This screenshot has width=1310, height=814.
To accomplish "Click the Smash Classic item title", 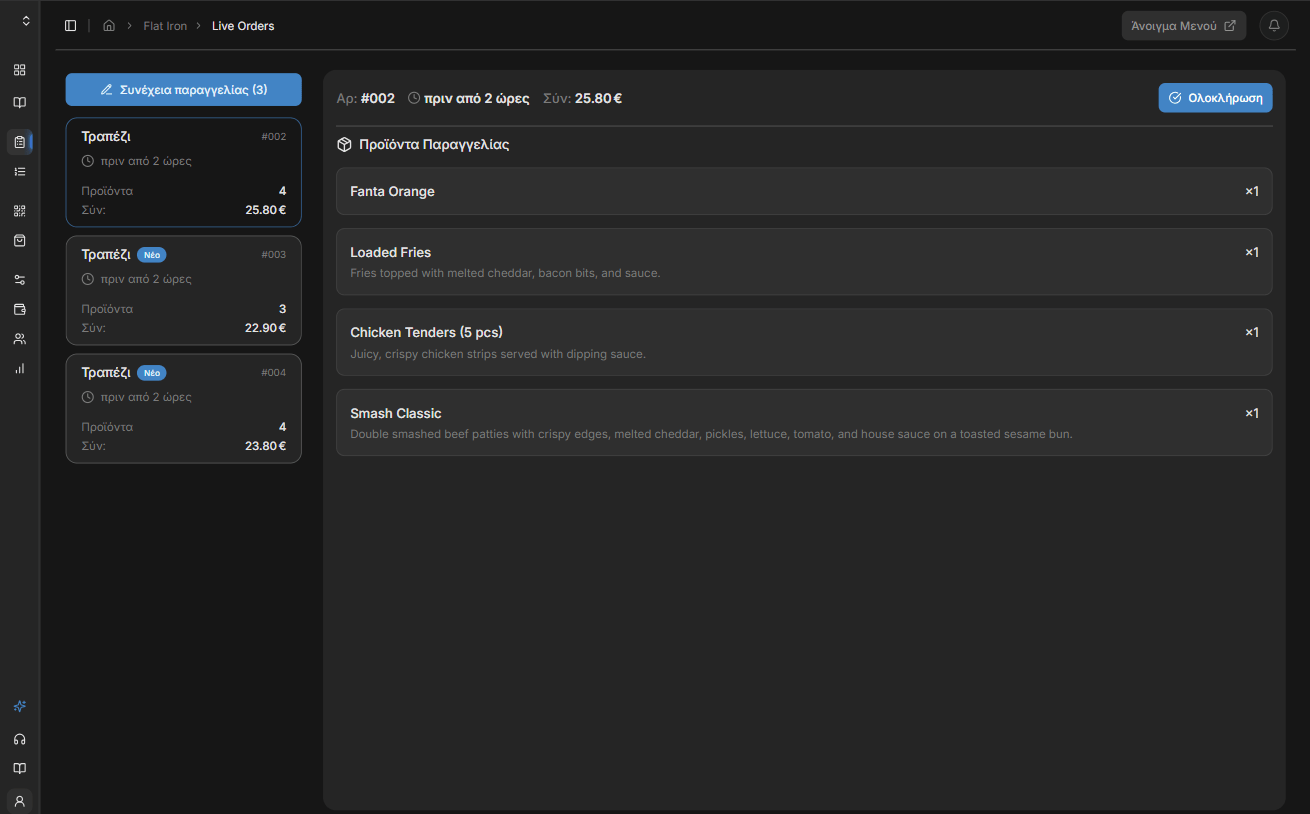I will click(x=396, y=413).
